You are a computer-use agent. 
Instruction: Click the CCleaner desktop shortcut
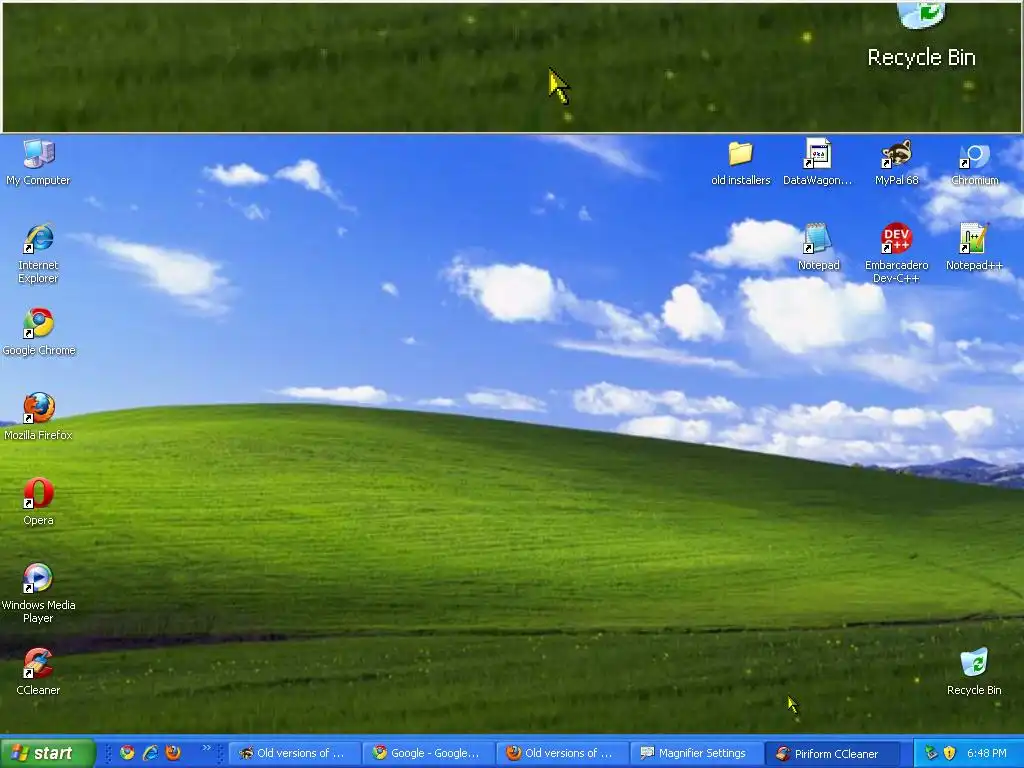pos(38,672)
